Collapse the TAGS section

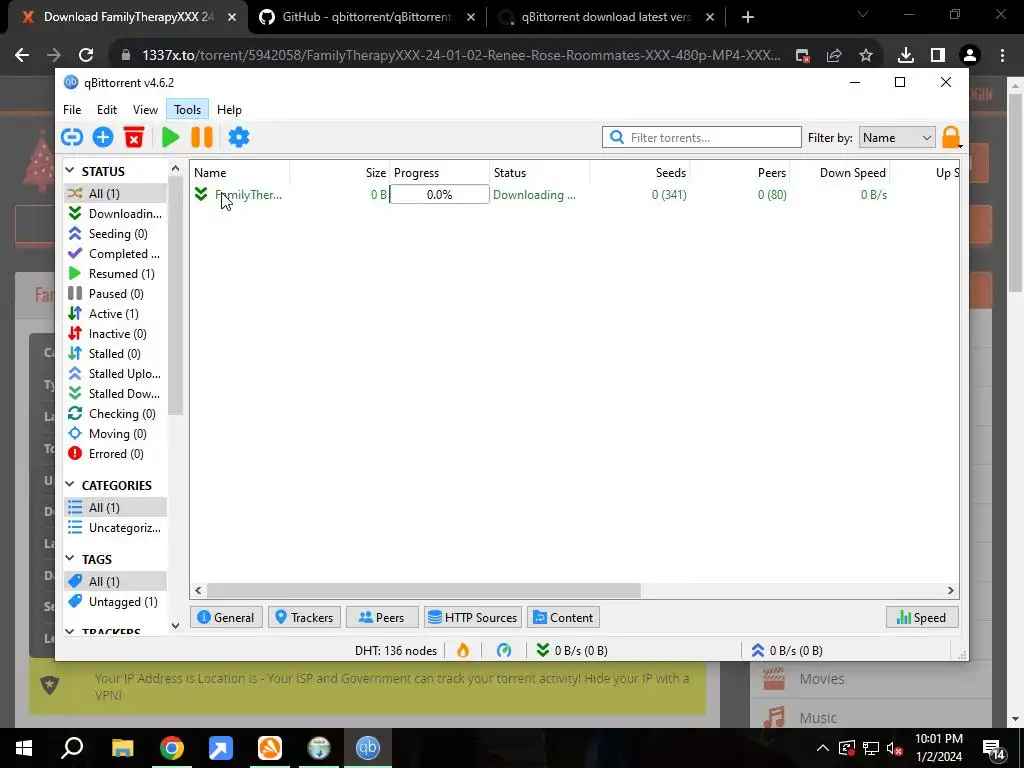pyautogui.click(x=70, y=558)
